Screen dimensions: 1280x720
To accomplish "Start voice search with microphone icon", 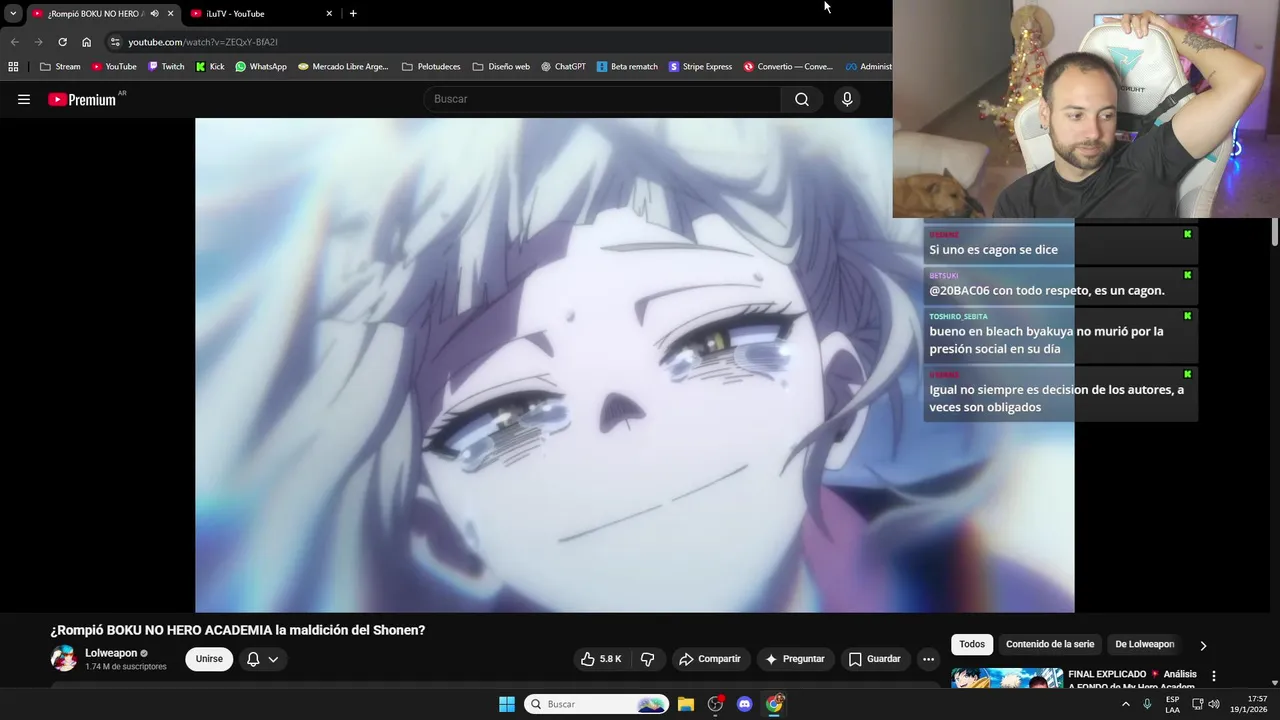I will pos(847,99).
